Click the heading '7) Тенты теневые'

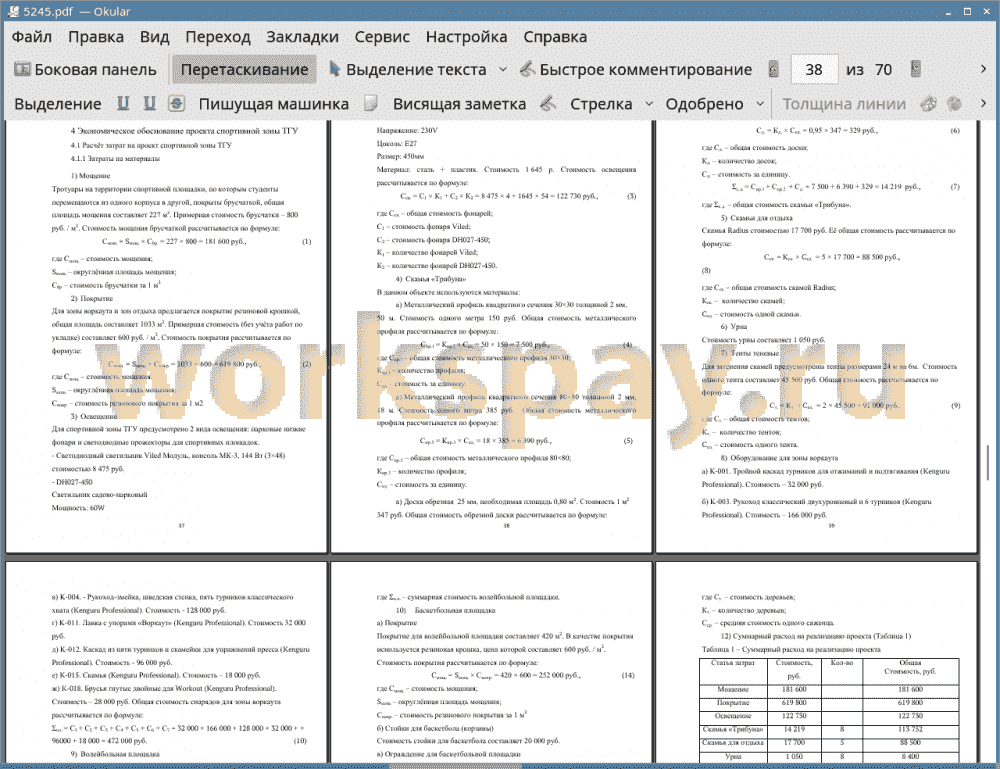(749, 353)
